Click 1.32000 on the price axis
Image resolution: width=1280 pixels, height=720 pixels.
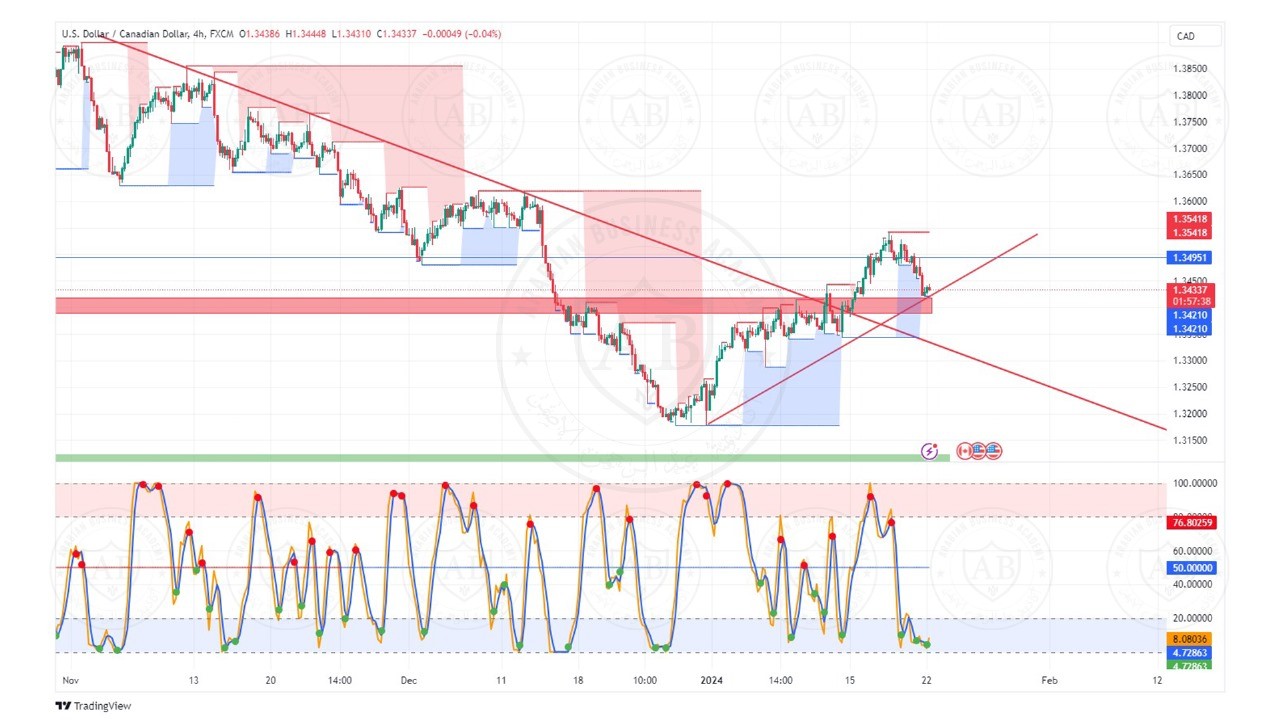(1191, 414)
